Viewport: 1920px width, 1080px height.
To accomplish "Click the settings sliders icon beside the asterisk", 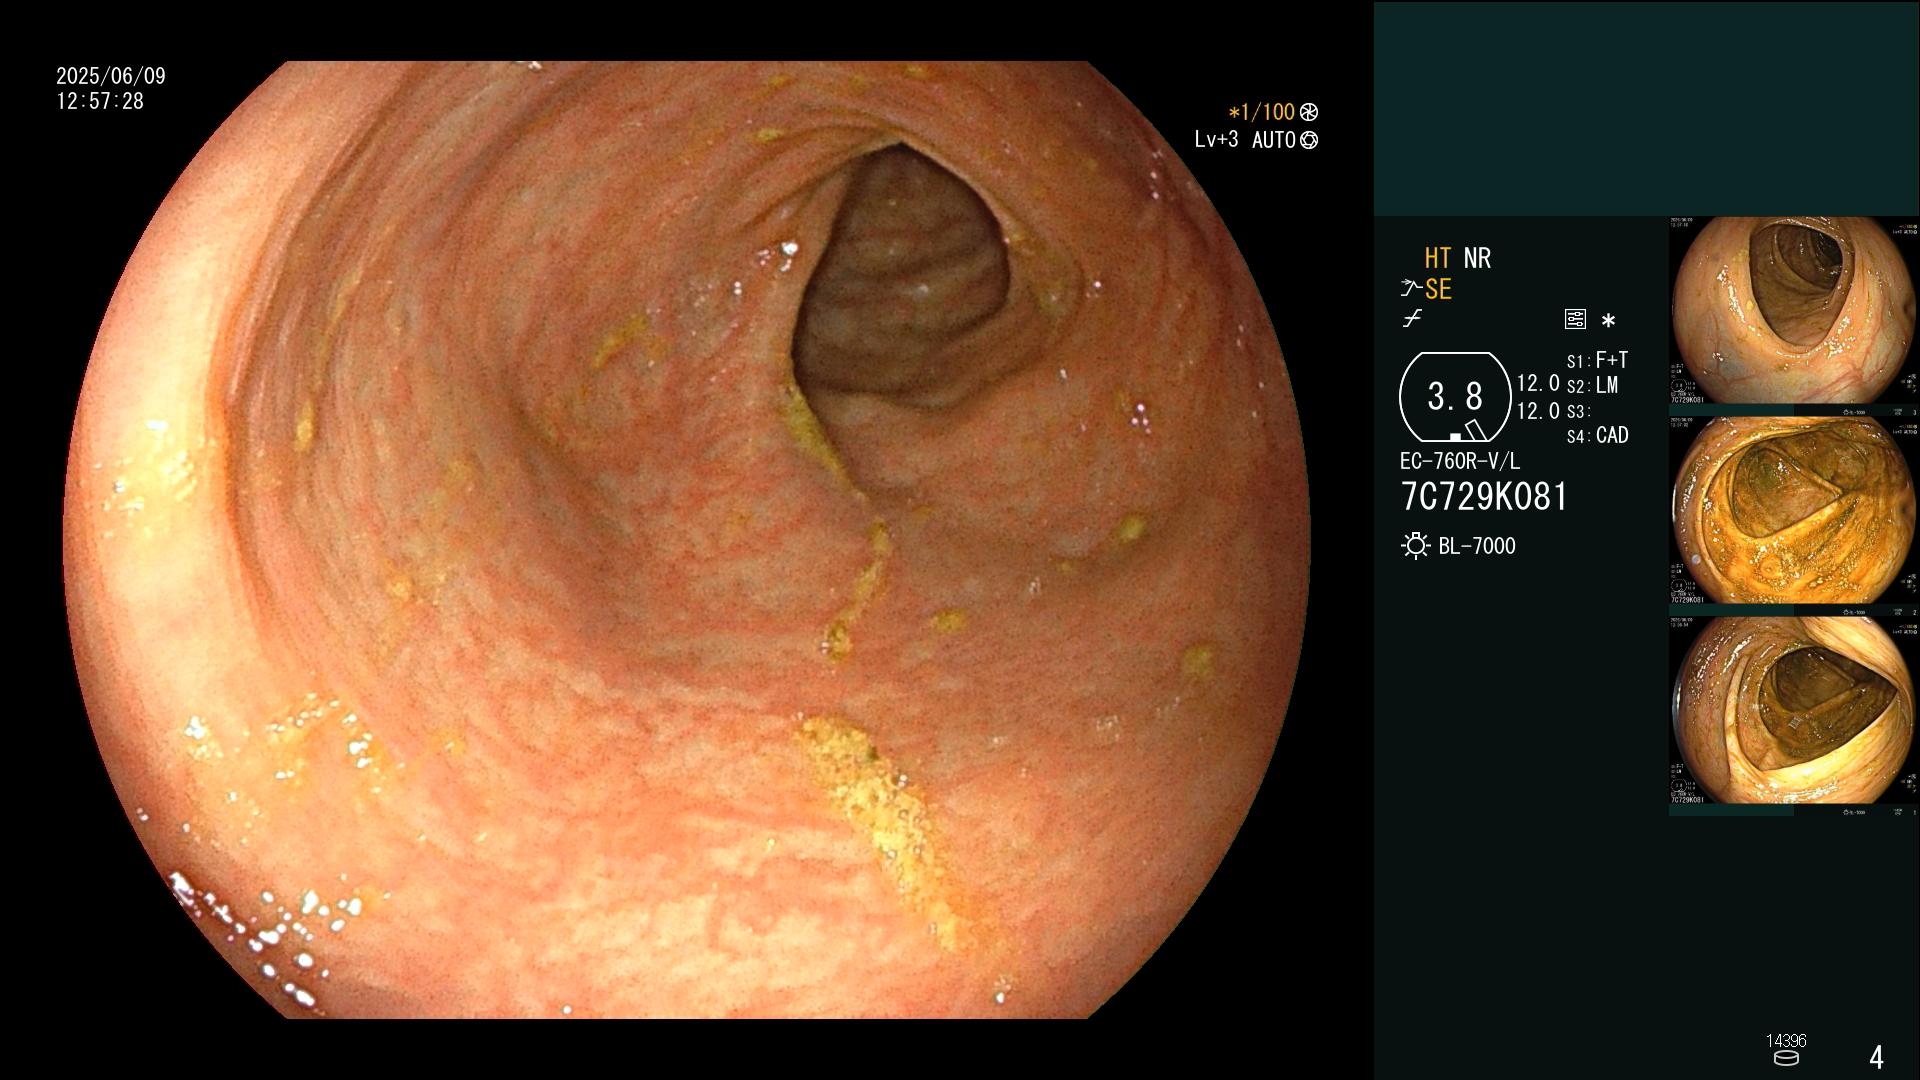I will 1575,320.
